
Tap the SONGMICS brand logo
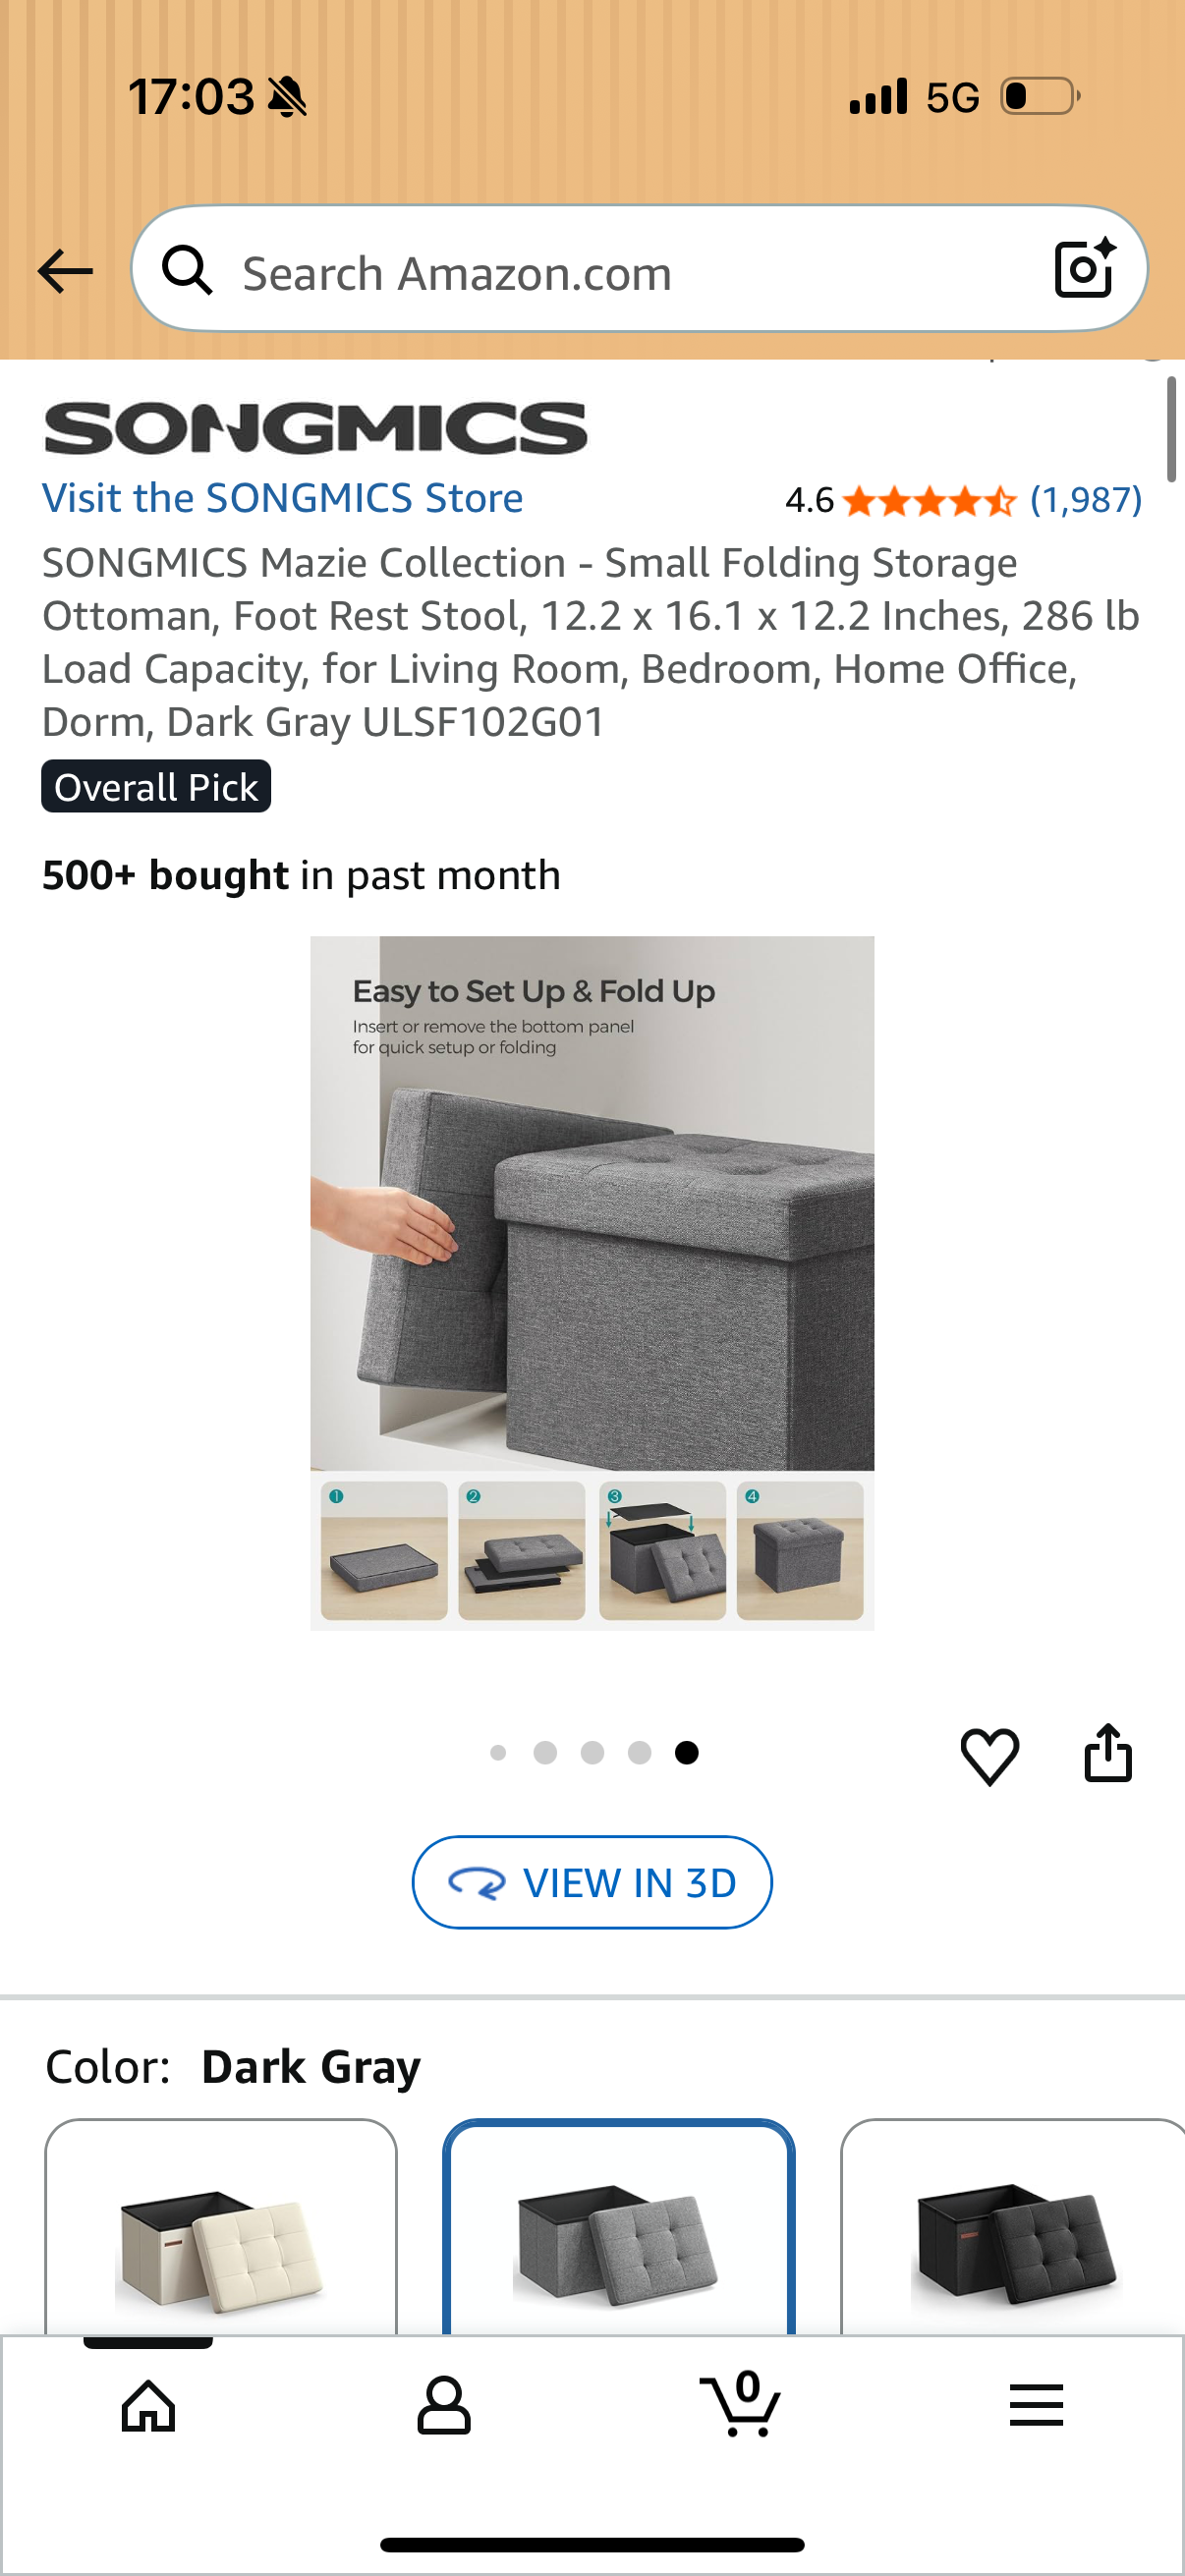[x=315, y=428]
